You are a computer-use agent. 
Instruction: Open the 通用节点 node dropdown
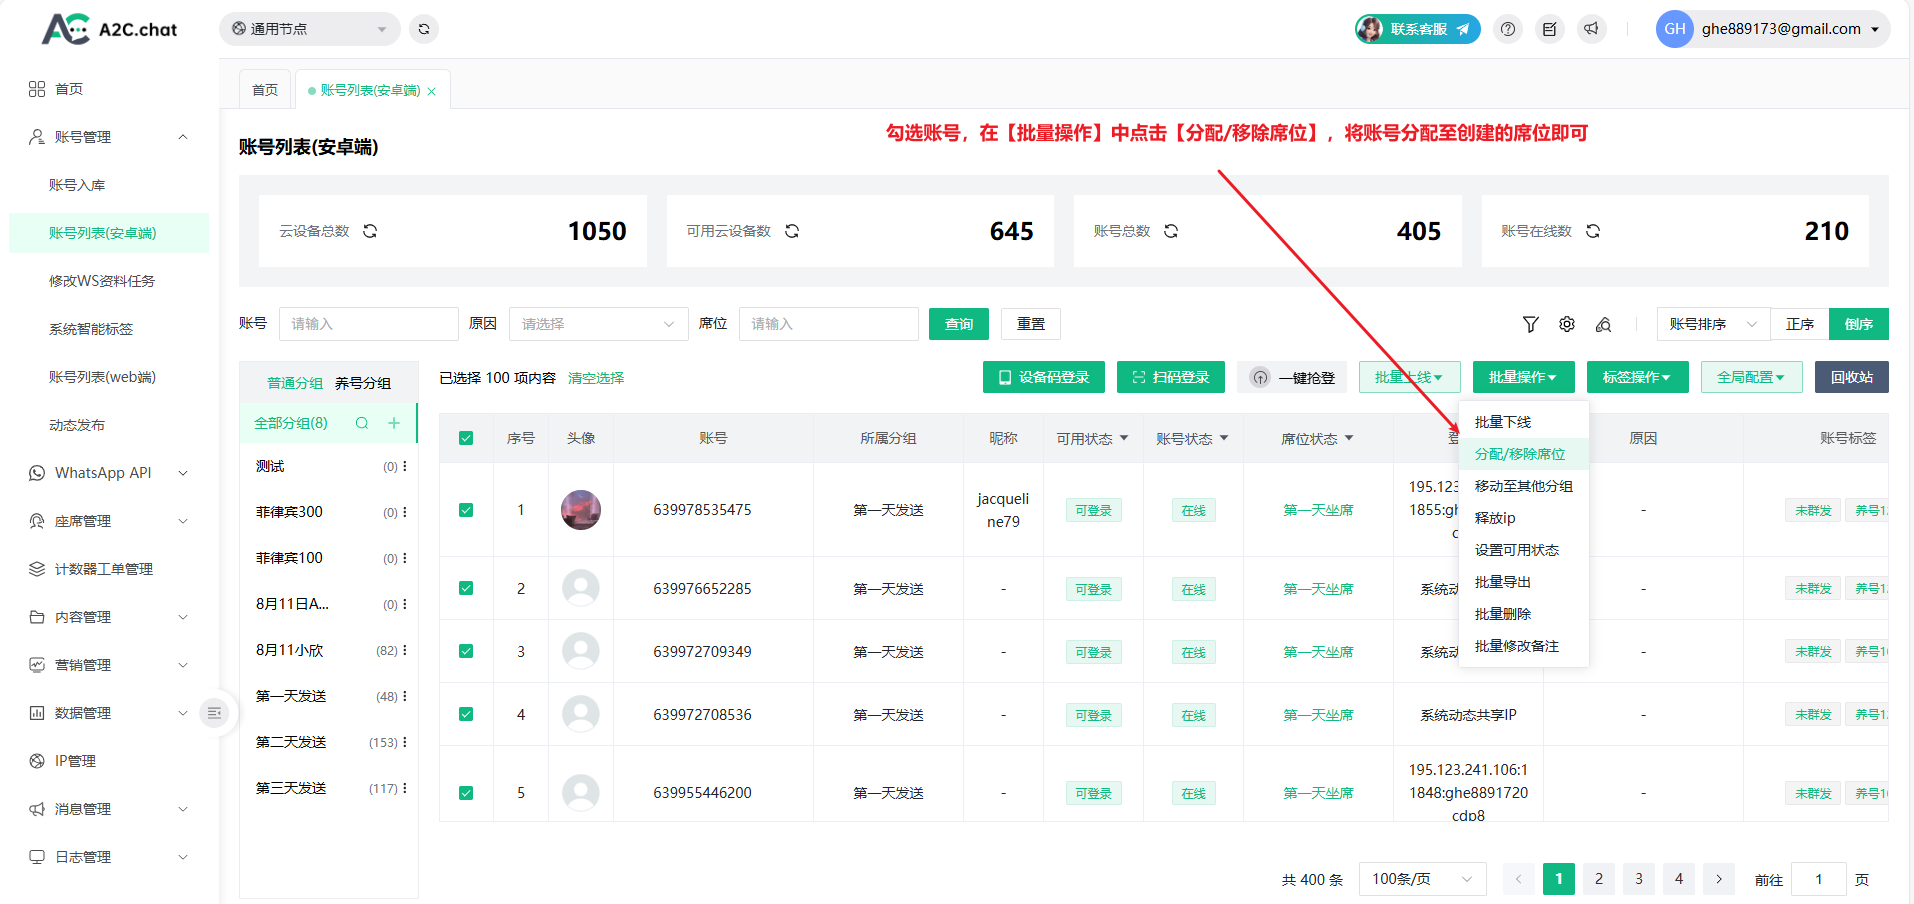coord(309,29)
